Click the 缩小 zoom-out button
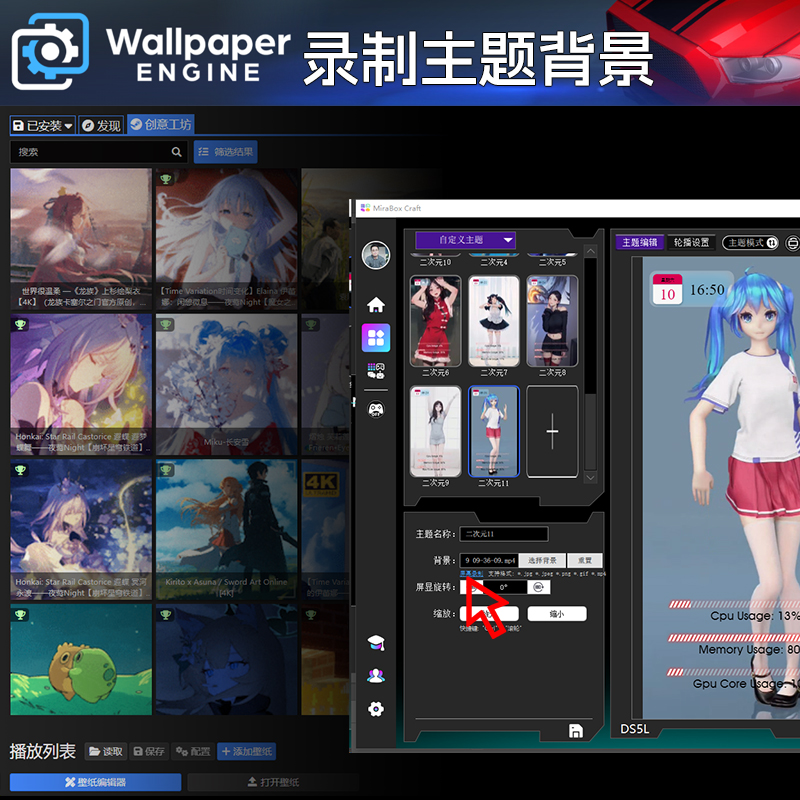 click(557, 614)
